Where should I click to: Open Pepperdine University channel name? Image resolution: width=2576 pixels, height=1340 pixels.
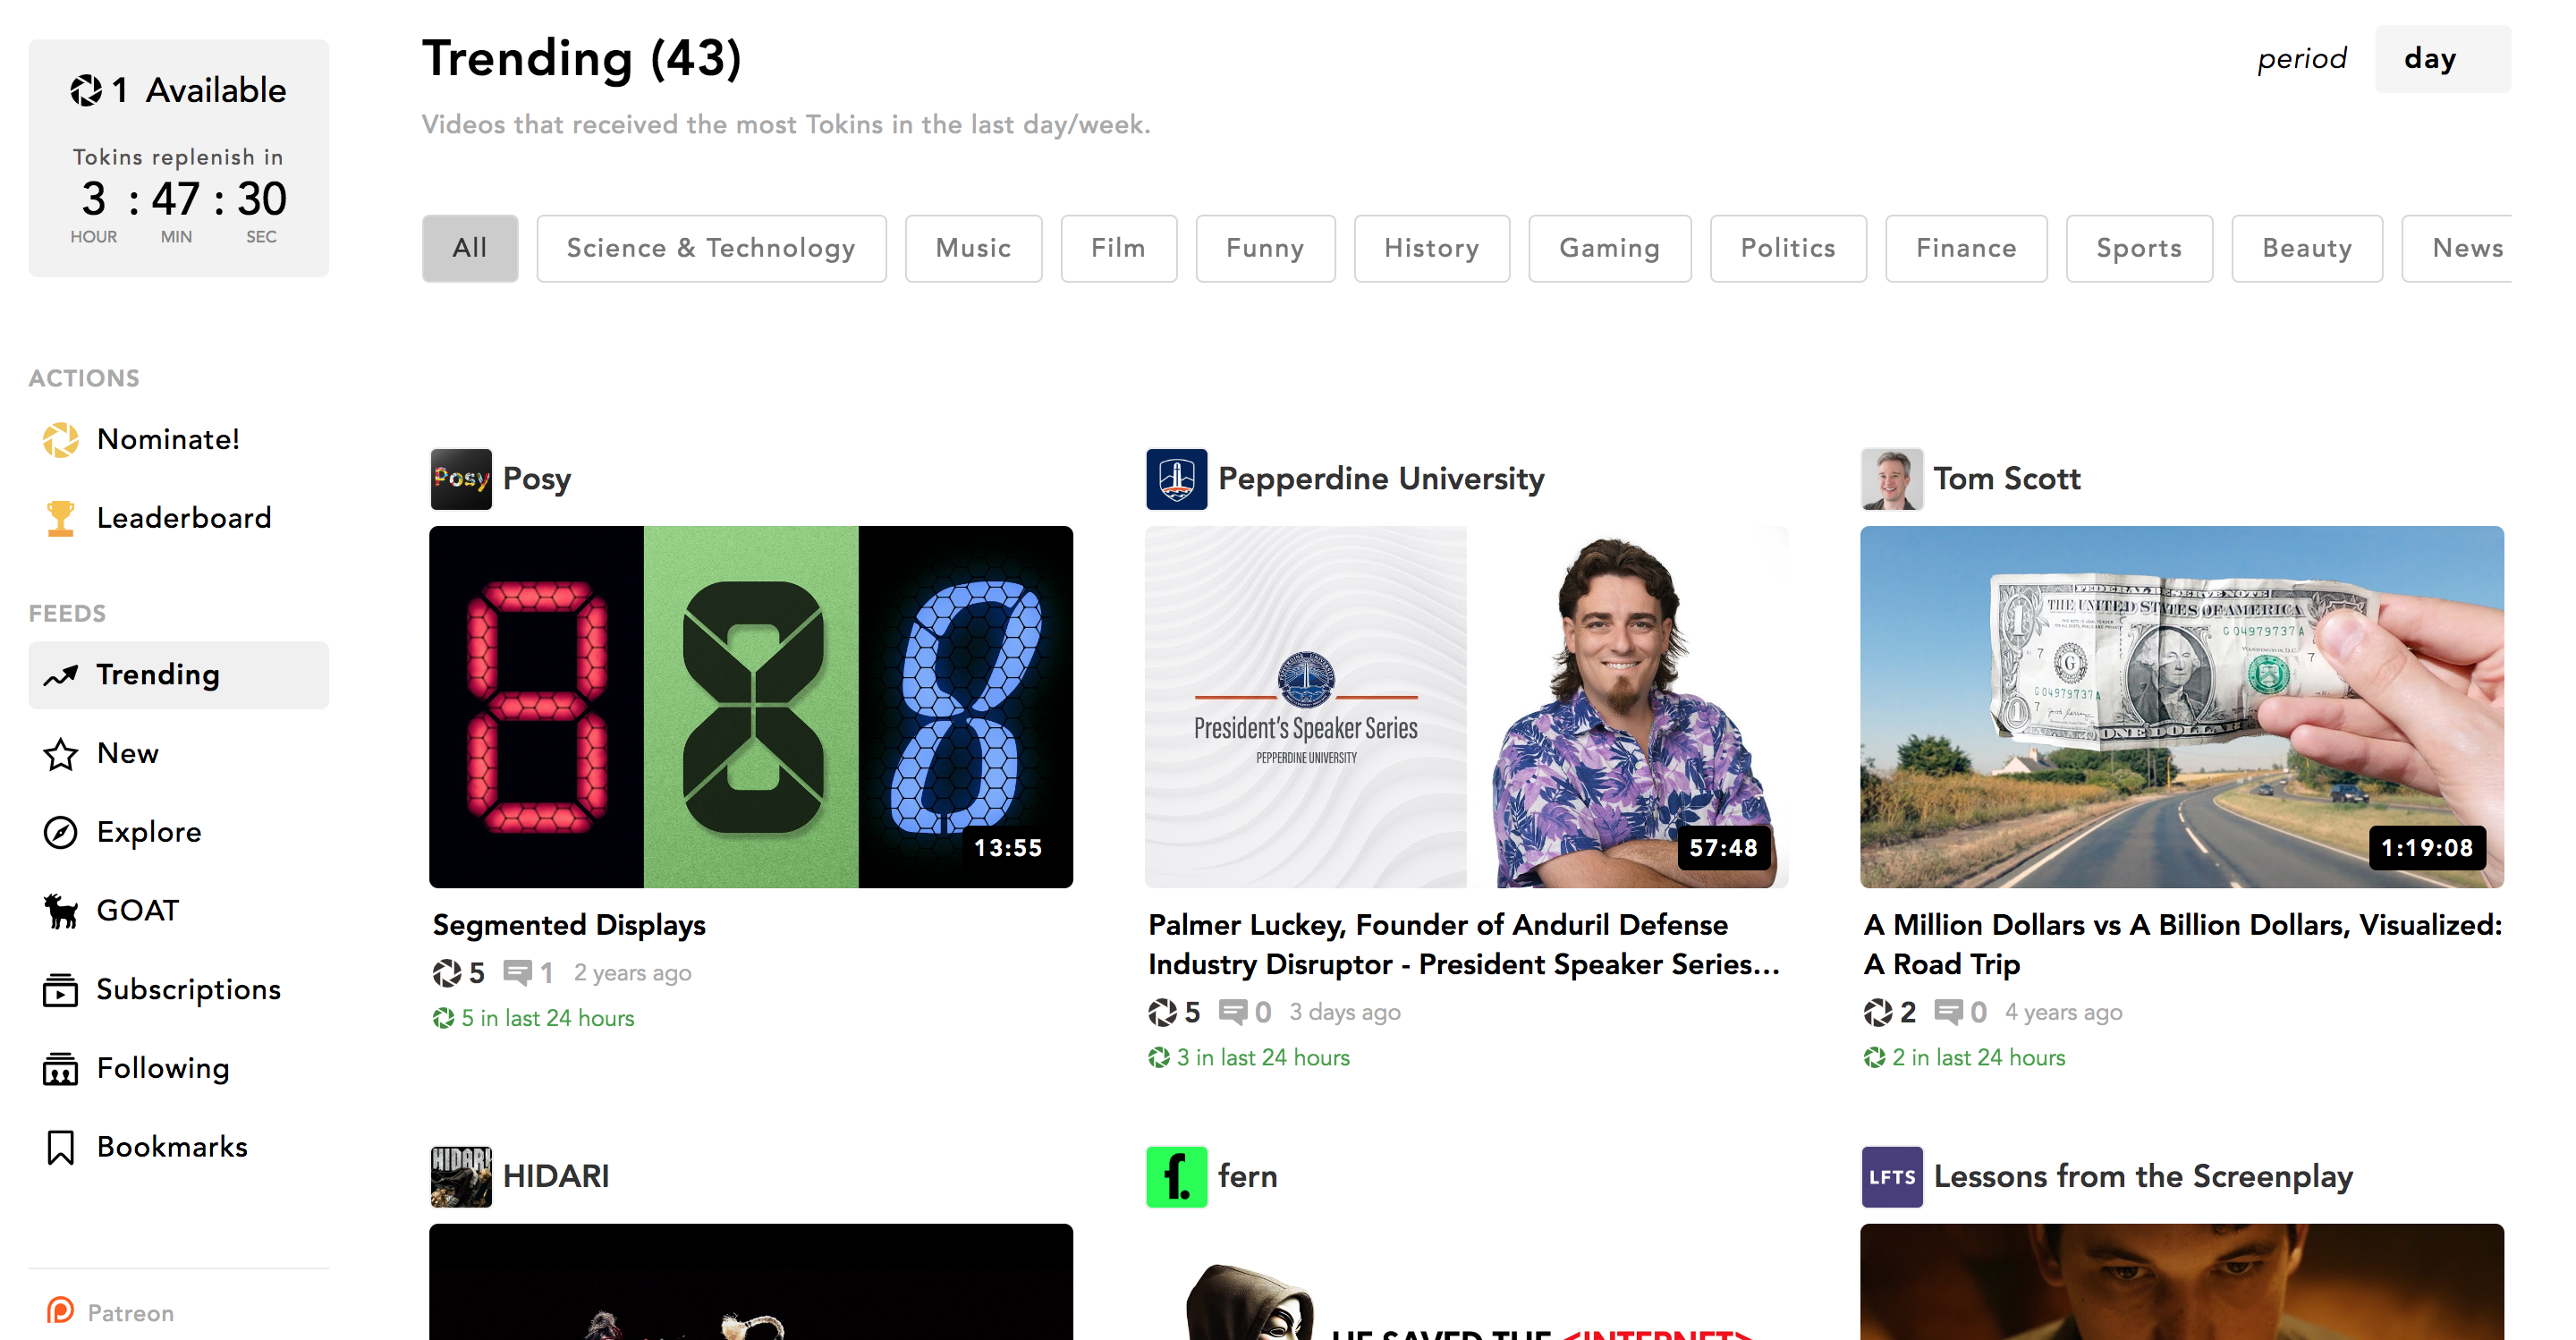coord(1381,479)
